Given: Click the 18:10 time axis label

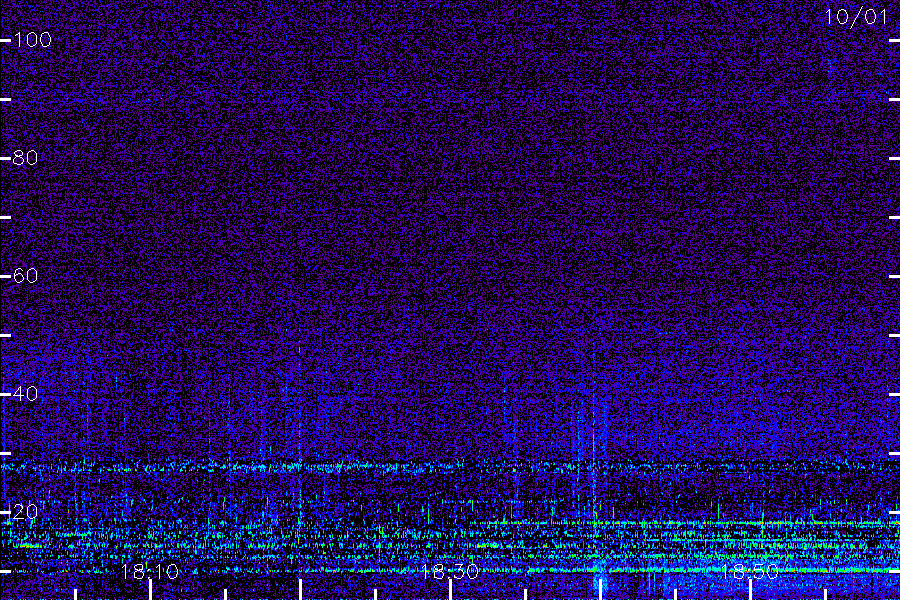Looking at the screenshot, I should pos(150,571).
